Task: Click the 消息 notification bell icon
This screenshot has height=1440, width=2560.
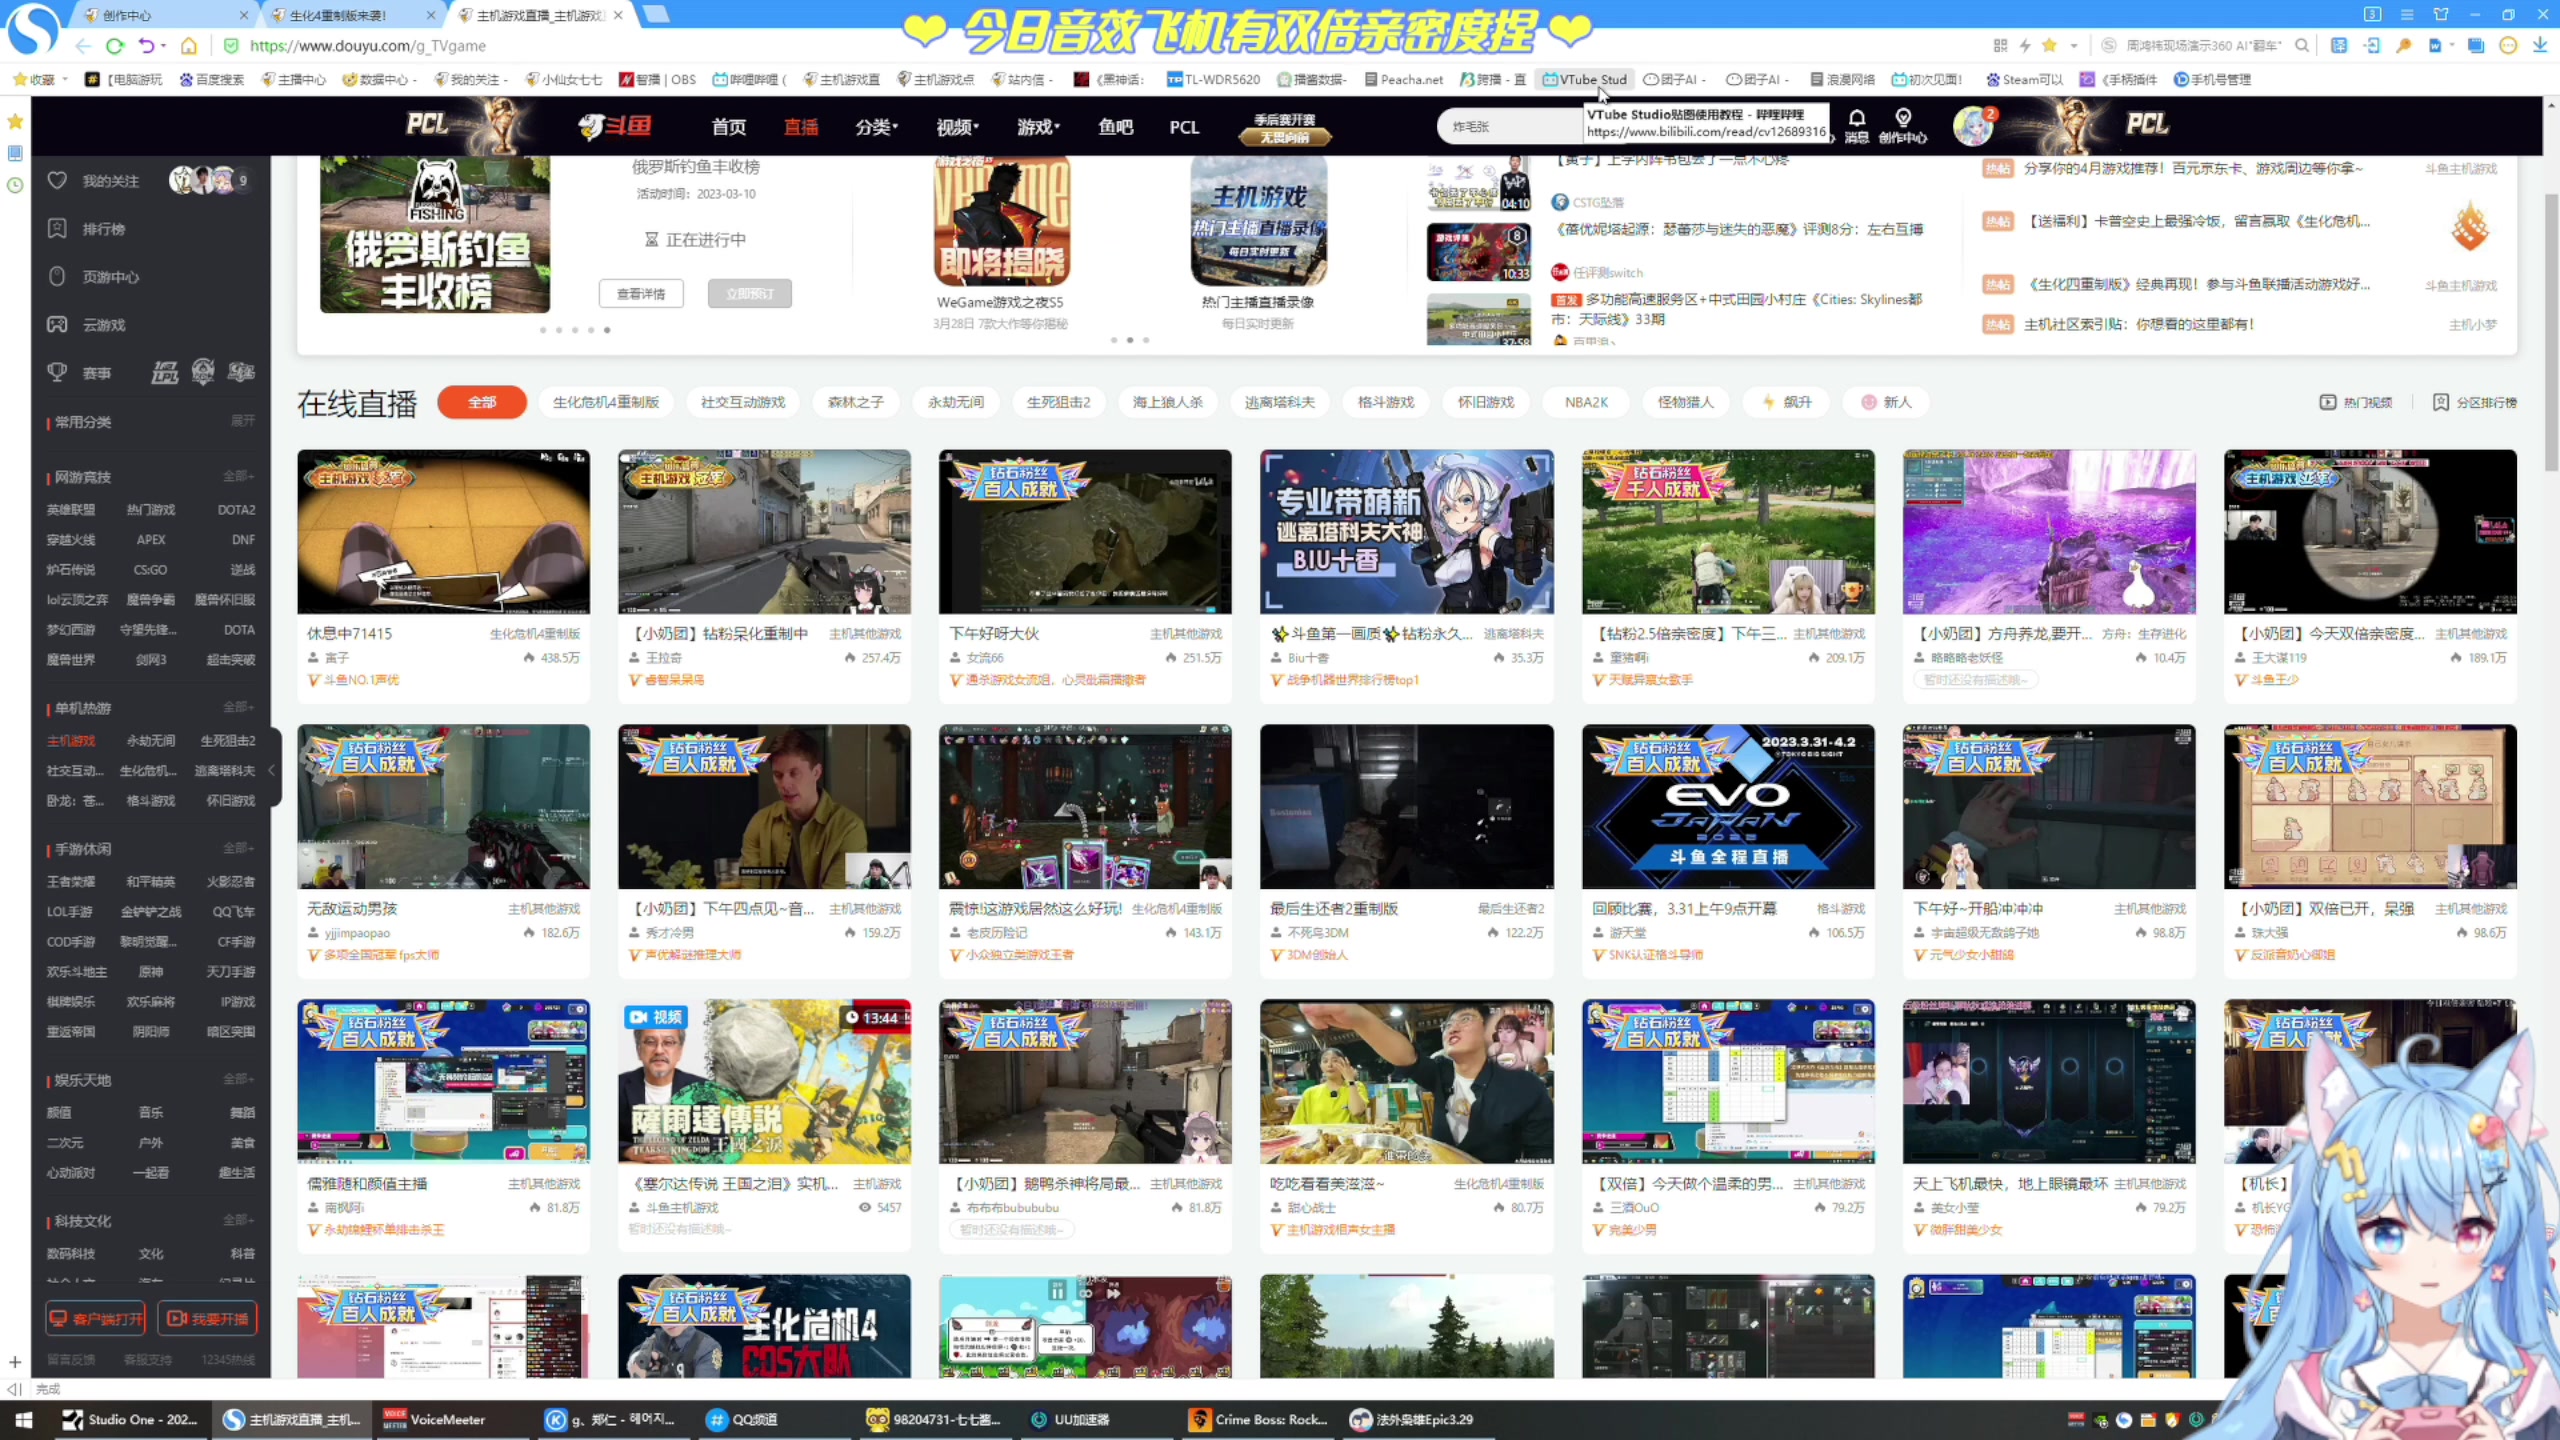Action: click(1856, 119)
